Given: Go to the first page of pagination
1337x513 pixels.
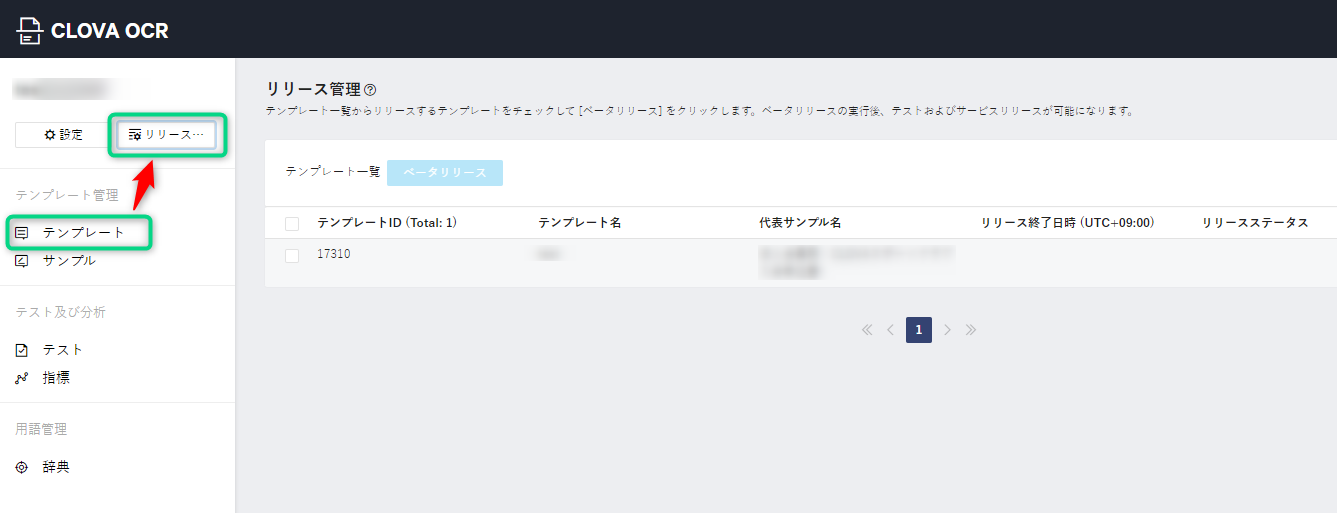Looking at the screenshot, I should click(867, 330).
